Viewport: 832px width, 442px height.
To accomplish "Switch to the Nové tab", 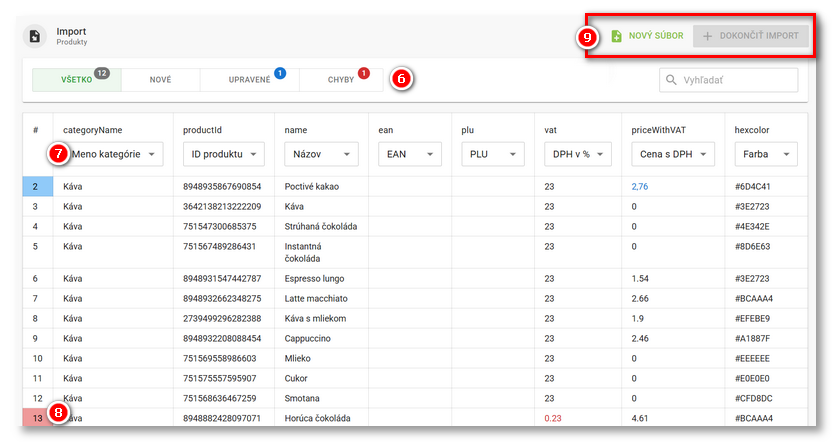I will [x=160, y=80].
